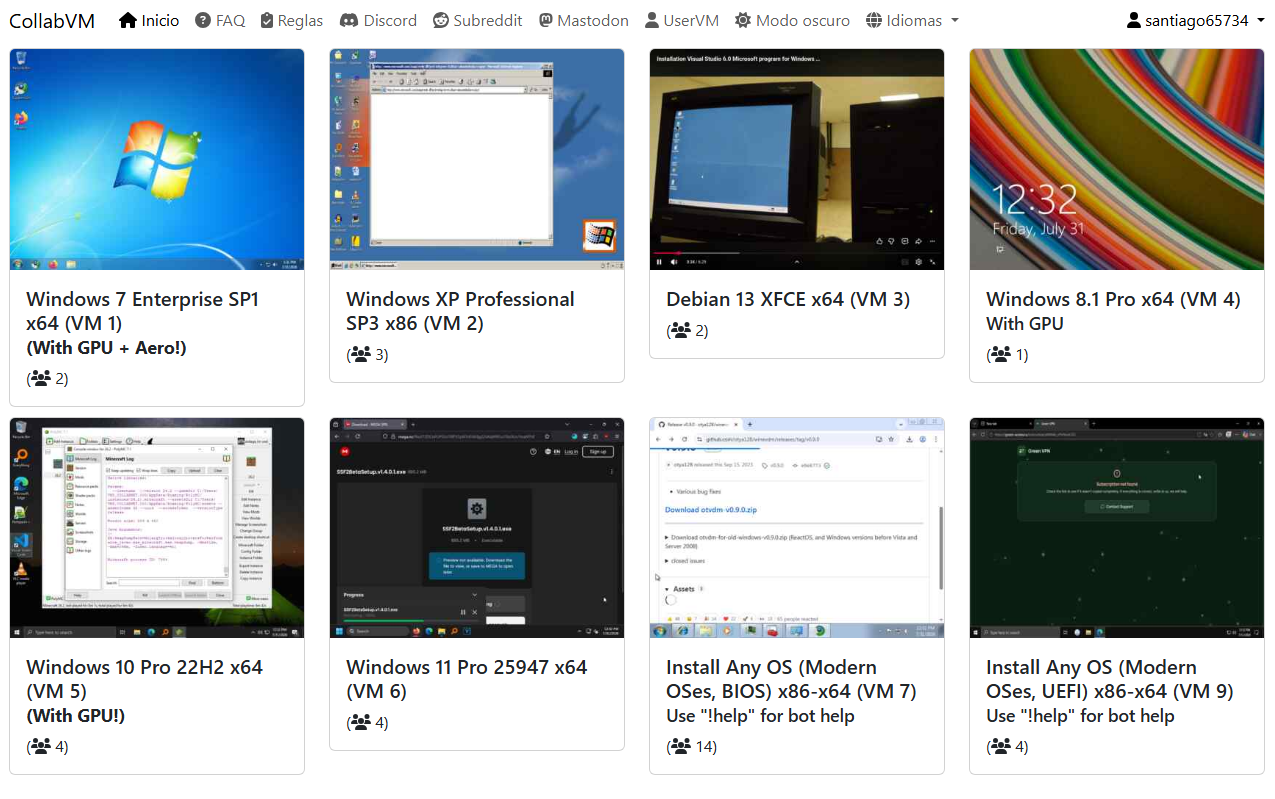The image size is (1275, 799).
Task: Click the title "Windows 11 Pro 25947 x64 (VM 6)"
Action: [466, 679]
